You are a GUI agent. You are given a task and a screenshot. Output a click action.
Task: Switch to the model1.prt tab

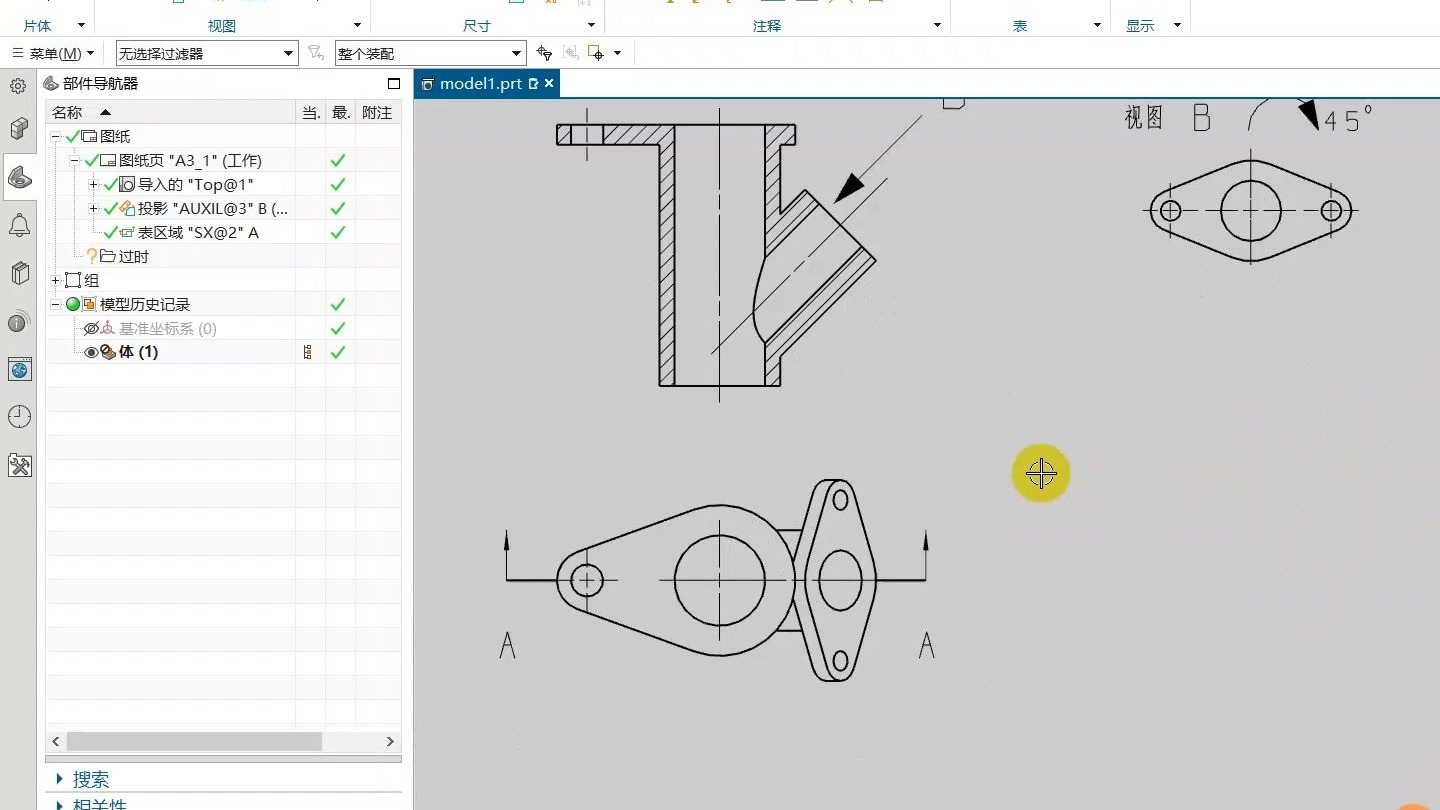pyautogui.click(x=481, y=84)
